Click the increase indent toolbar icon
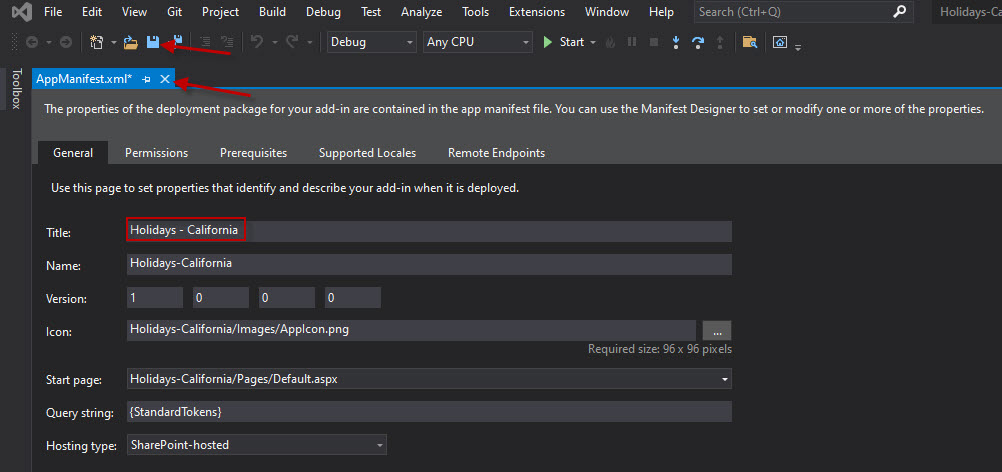Viewport: 1002px width, 472px height. pyautogui.click(x=227, y=42)
